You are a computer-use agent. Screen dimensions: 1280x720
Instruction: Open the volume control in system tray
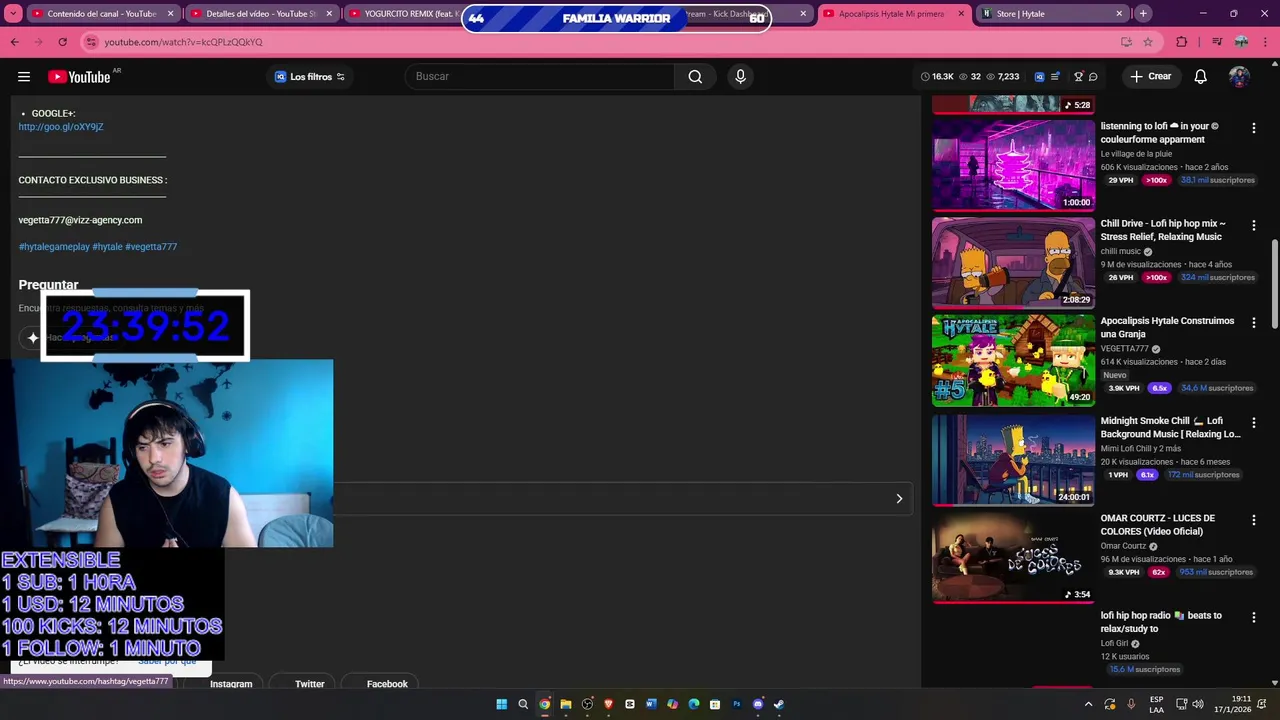[1198, 704]
